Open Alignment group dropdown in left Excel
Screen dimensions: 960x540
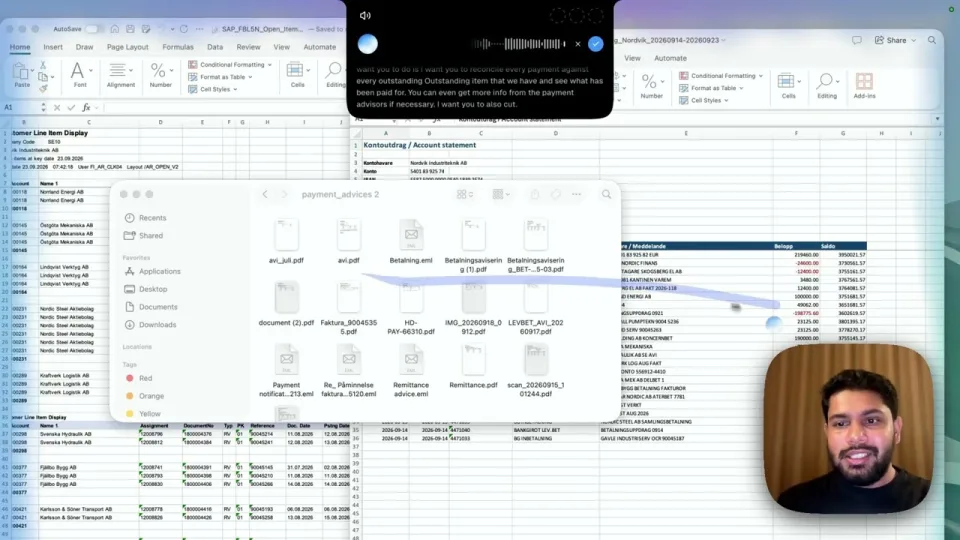121,75
